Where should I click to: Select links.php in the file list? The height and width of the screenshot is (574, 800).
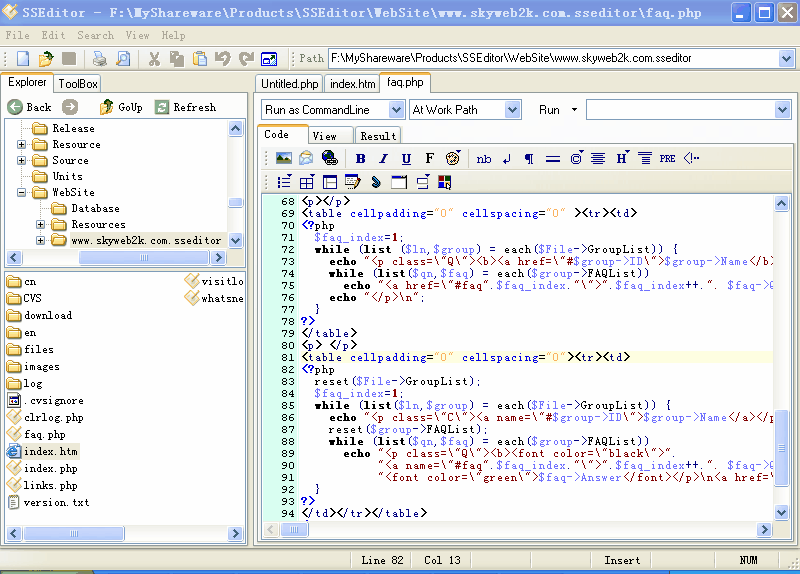tap(50, 485)
